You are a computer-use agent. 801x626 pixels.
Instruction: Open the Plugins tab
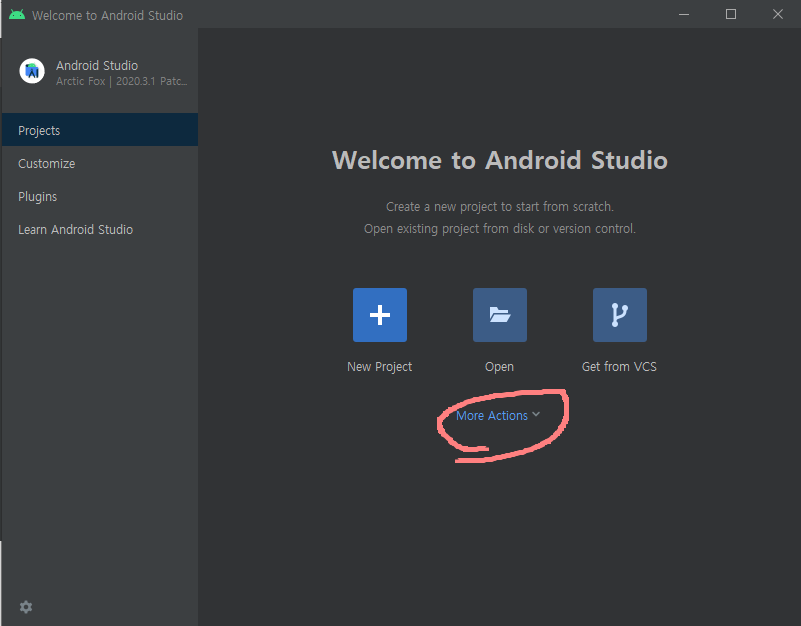100,196
